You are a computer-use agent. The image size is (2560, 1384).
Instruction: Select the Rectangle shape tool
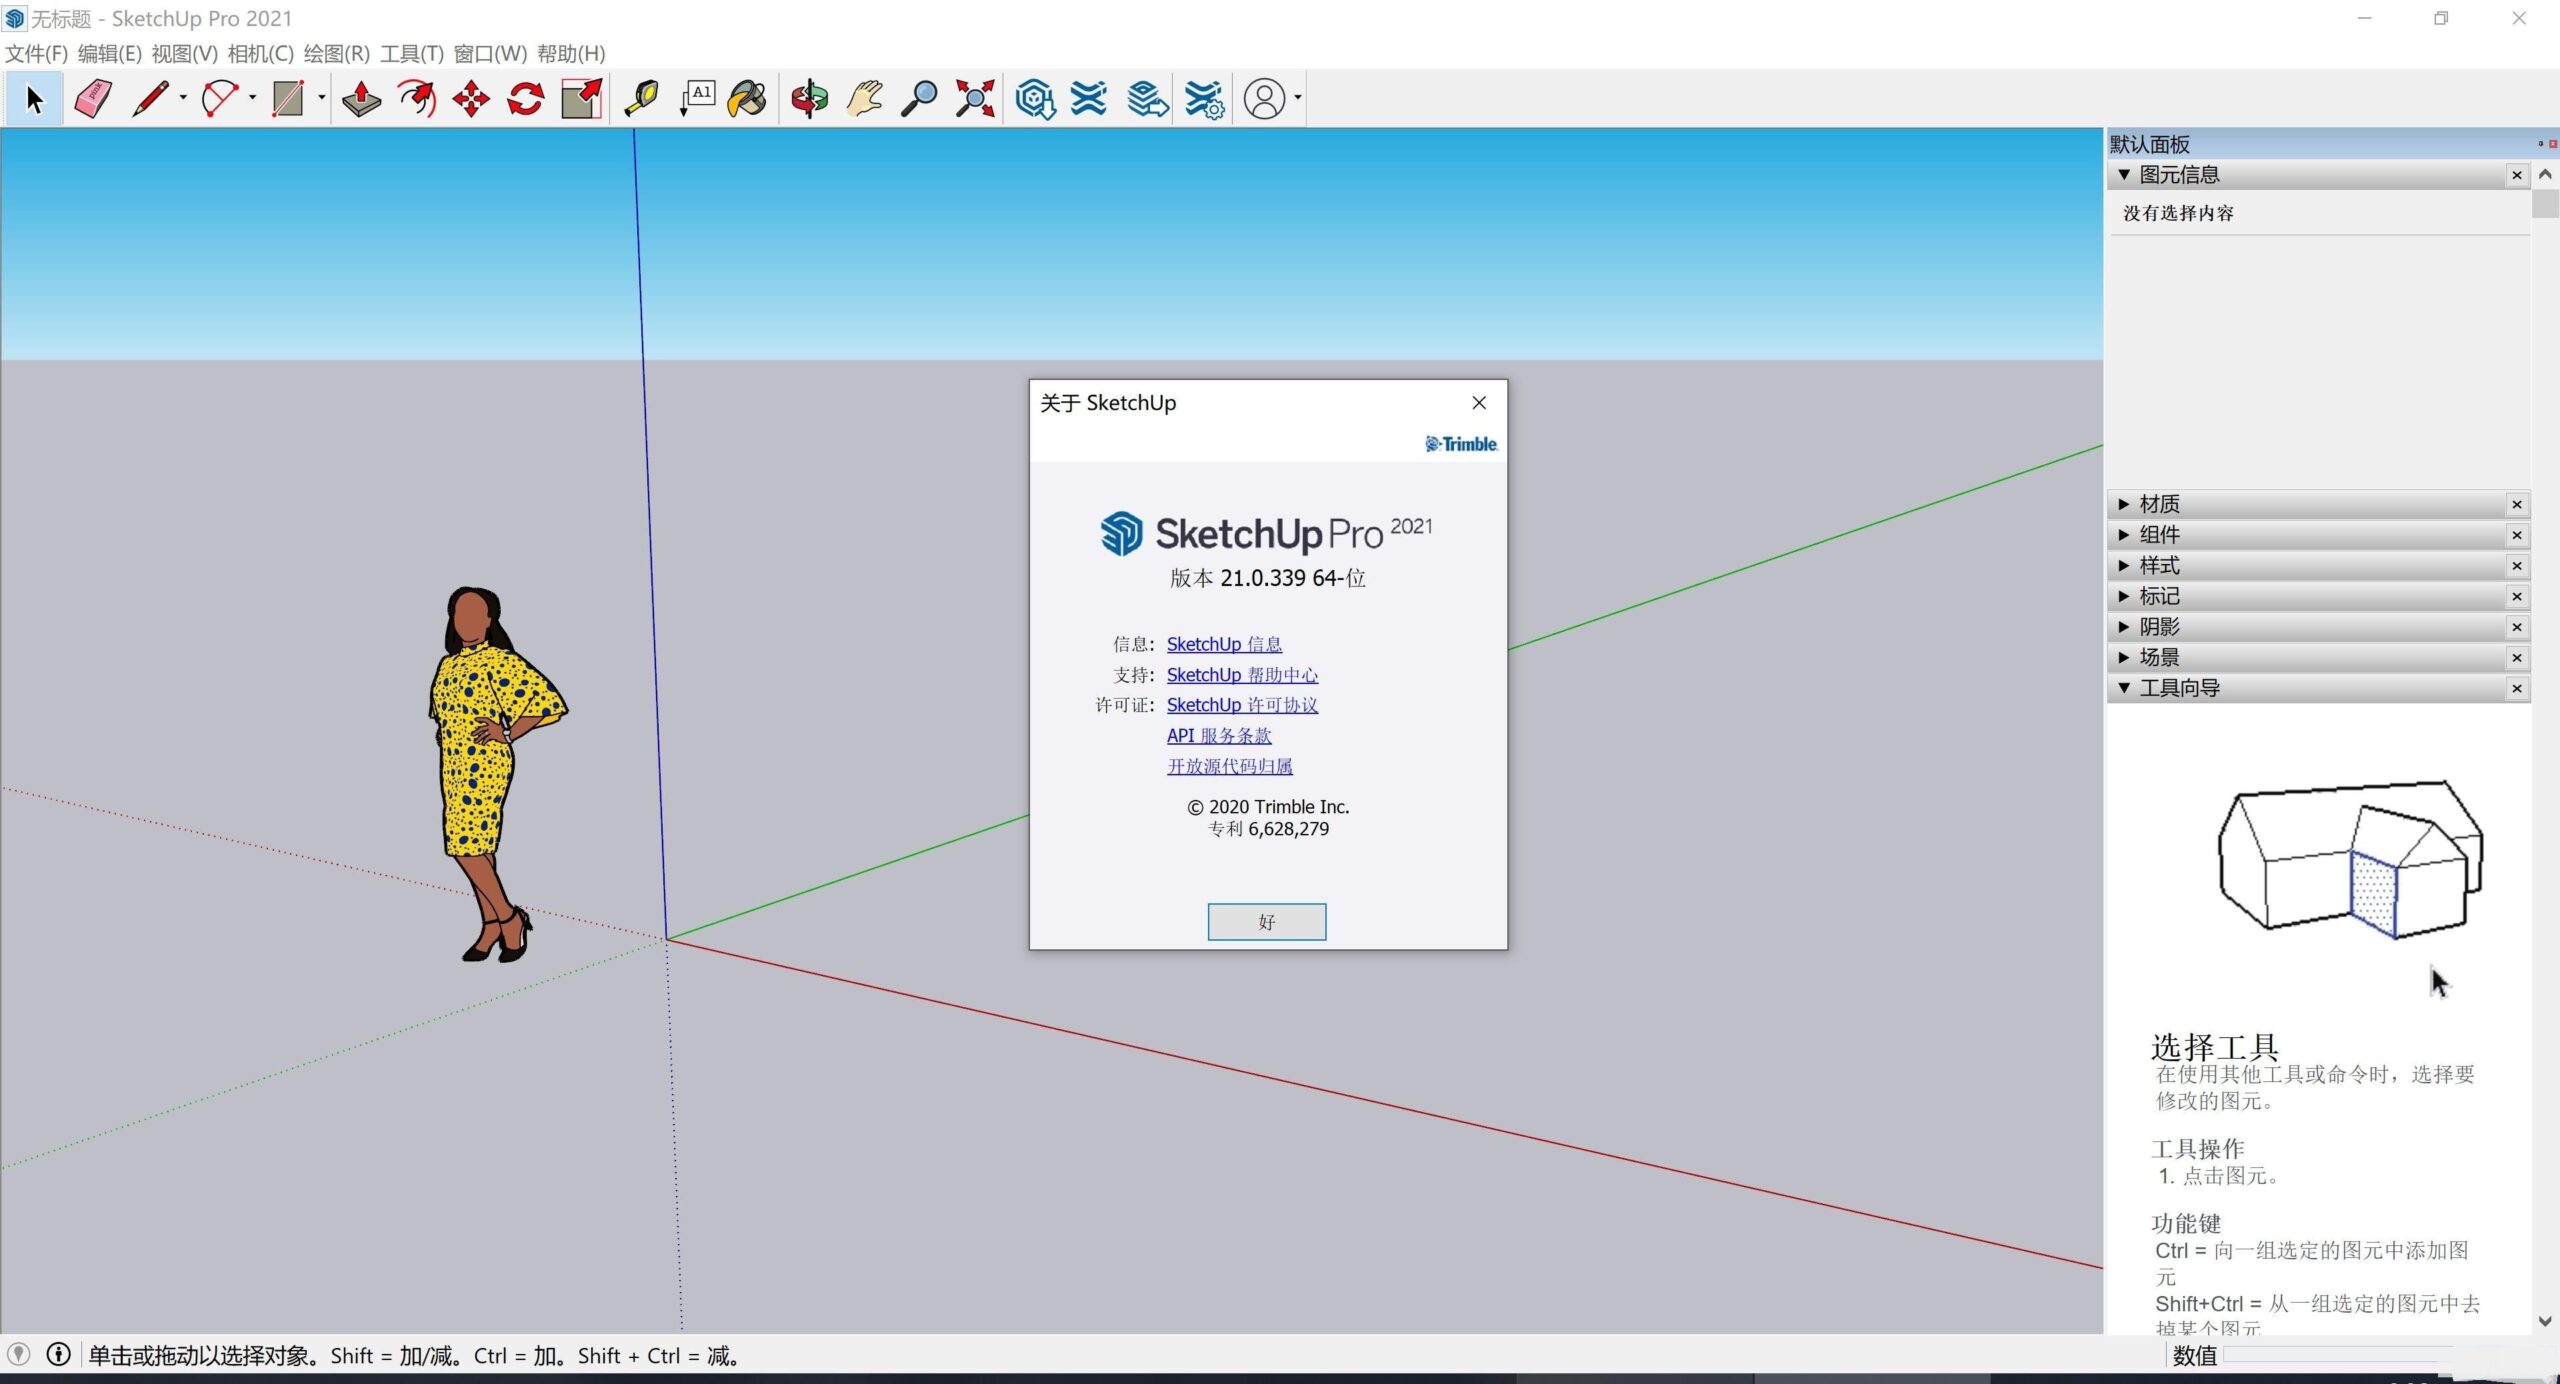288,99
